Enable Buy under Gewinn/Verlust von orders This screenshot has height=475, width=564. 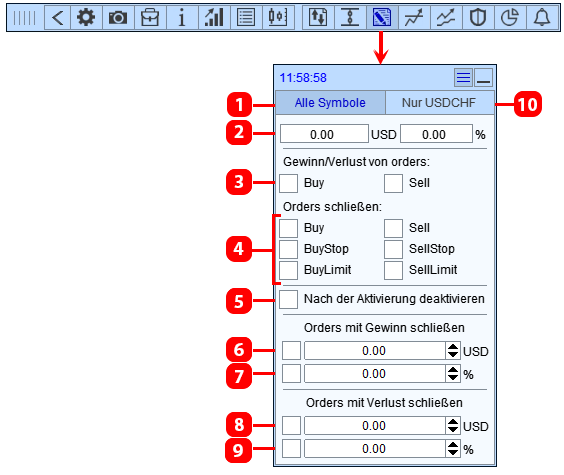[x=288, y=183]
